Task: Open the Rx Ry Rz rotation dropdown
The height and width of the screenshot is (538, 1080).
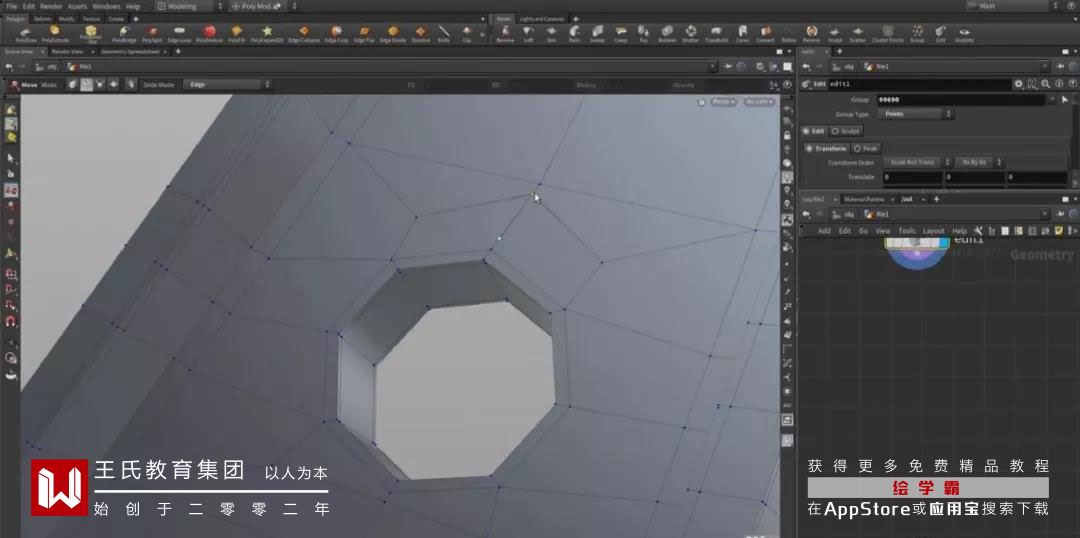Action: [x=979, y=163]
